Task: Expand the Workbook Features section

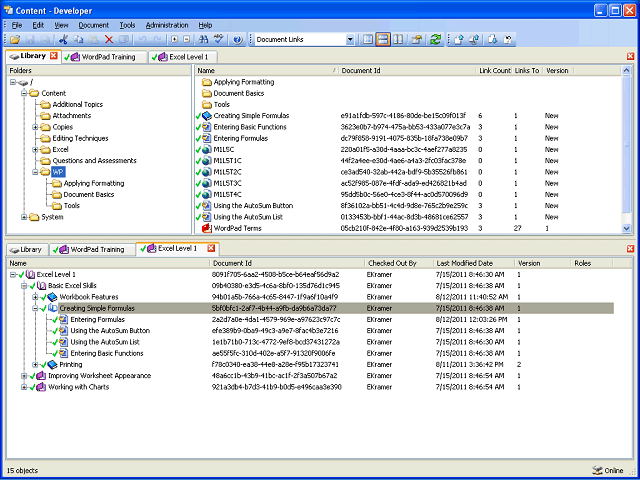Action: [x=35, y=297]
